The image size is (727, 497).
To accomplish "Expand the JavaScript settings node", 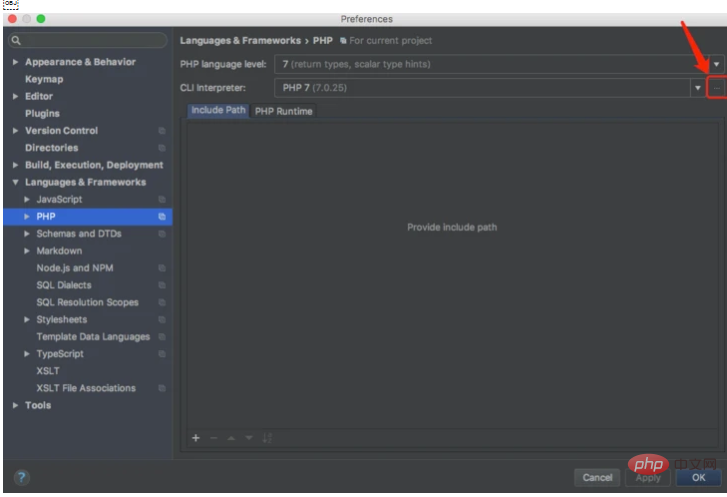I will point(27,199).
